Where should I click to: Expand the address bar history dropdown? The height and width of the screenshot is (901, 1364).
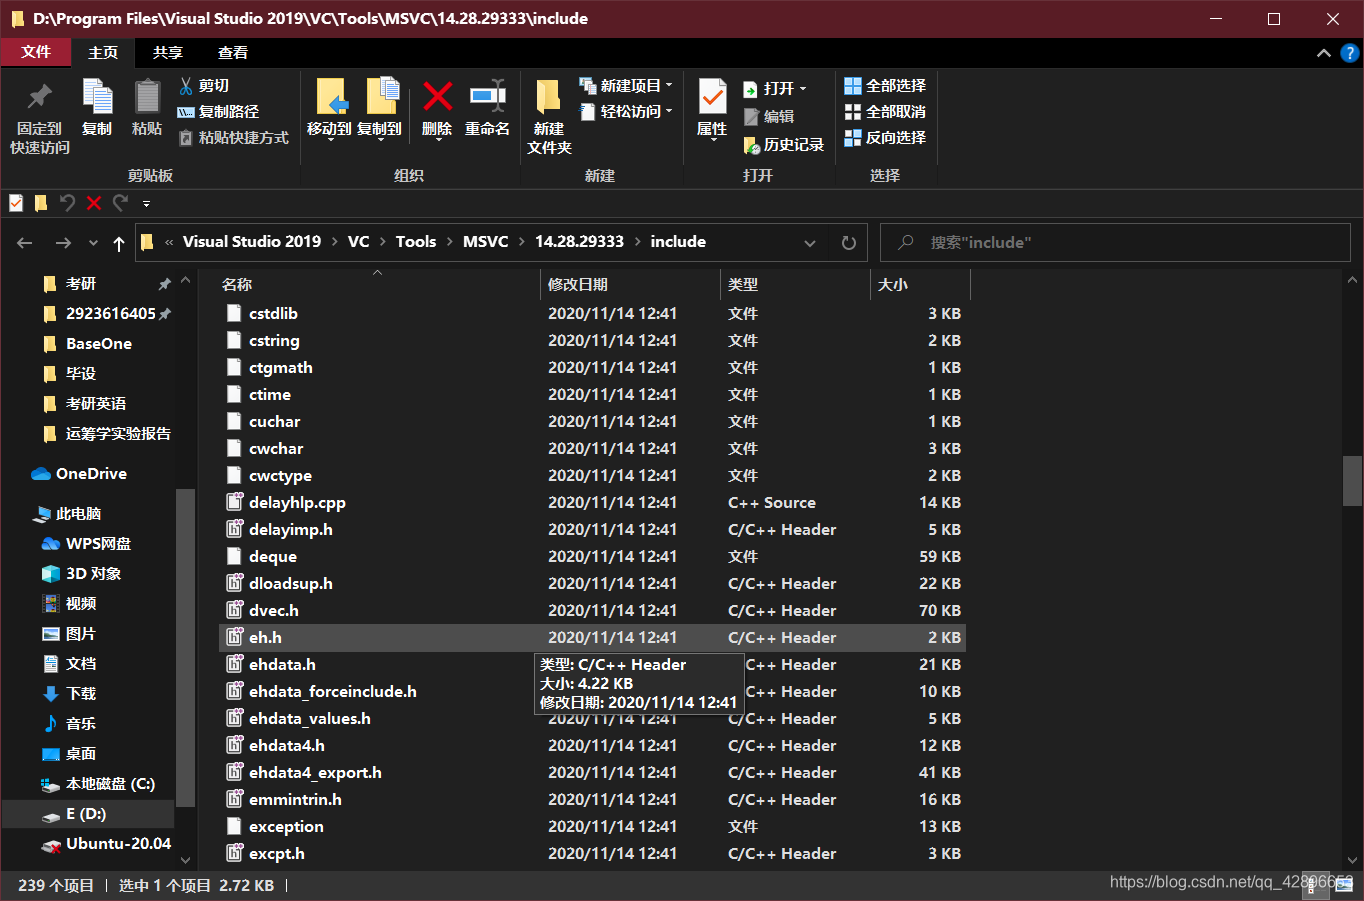pos(810,243)
